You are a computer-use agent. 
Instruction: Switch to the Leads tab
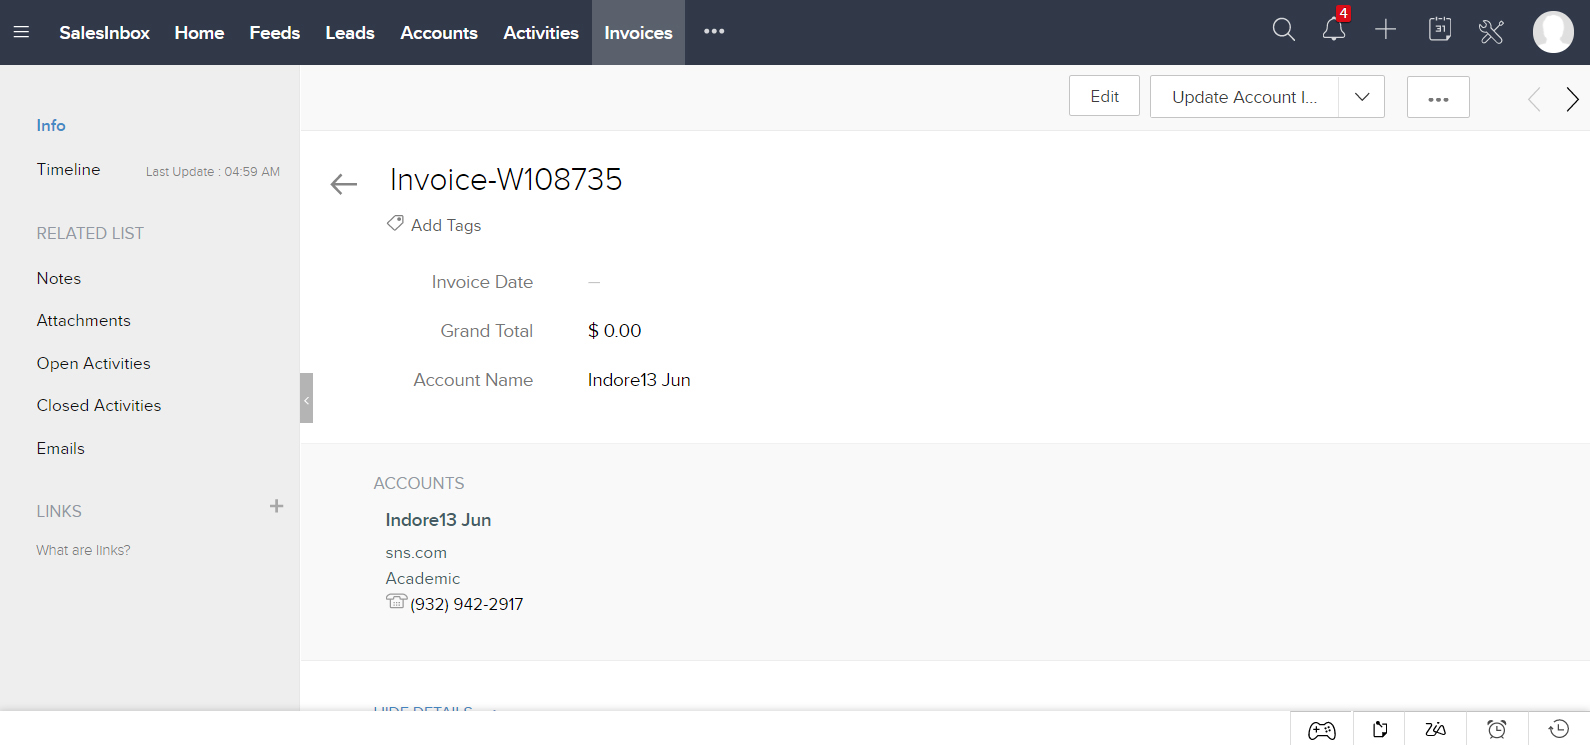[350, 33]
